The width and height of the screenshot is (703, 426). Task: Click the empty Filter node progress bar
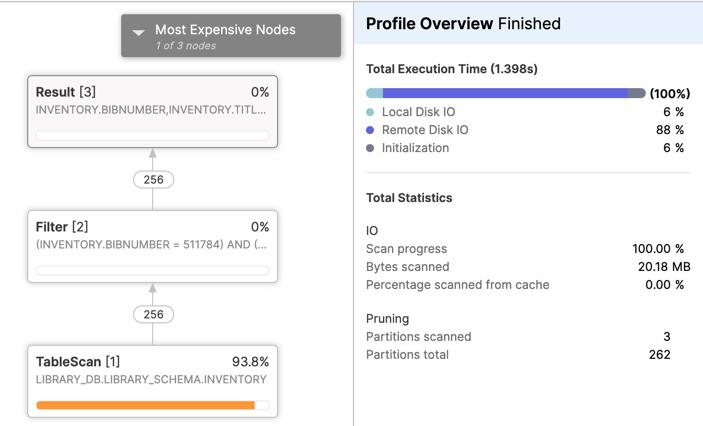coord(152,270)
